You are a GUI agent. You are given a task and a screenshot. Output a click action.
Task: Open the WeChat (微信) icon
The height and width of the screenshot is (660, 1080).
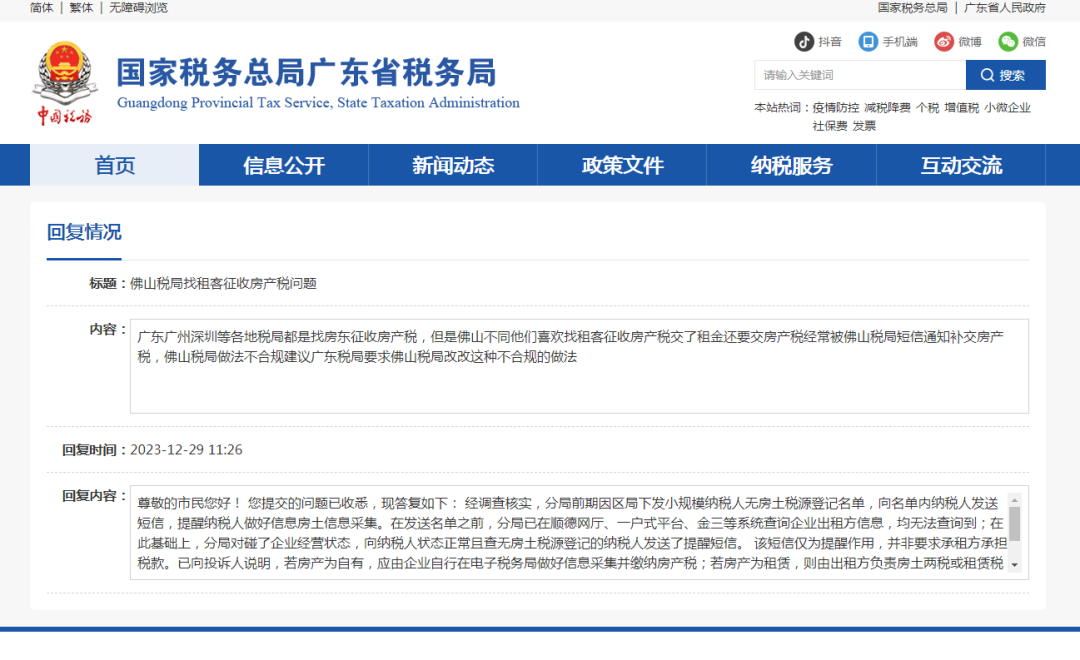[x=1008, y=41]
